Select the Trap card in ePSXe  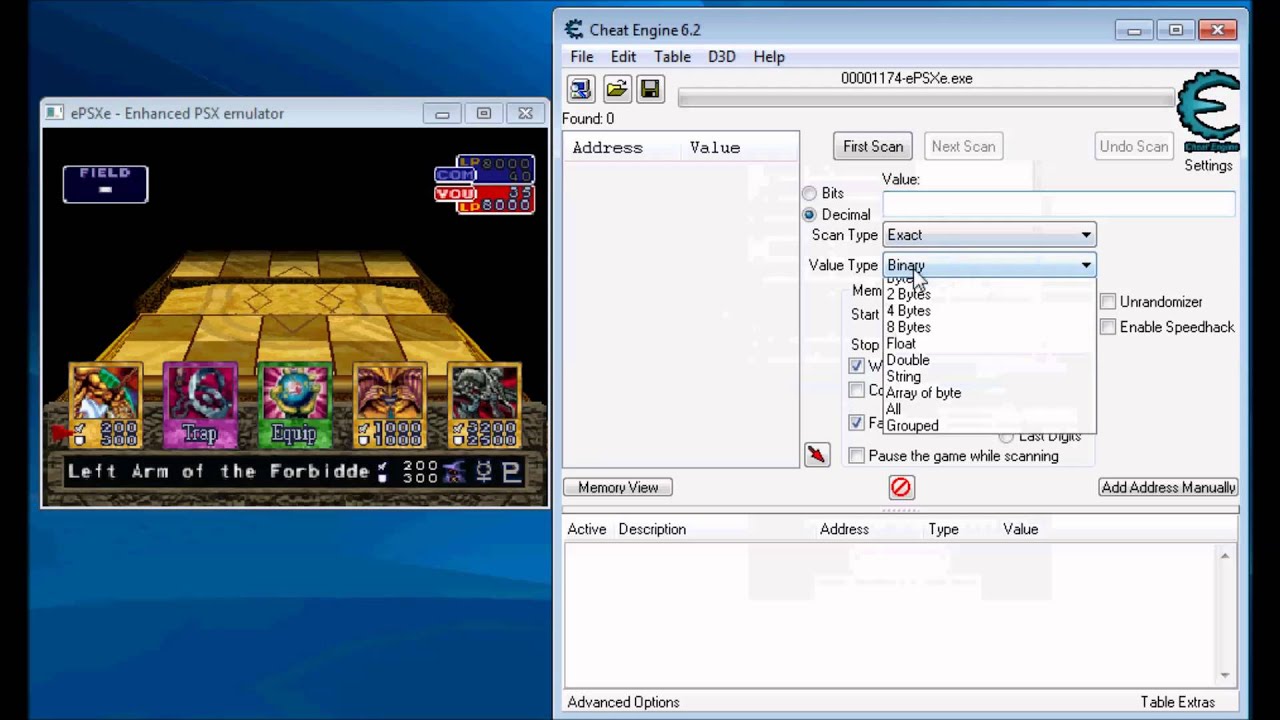pos(199,405)
